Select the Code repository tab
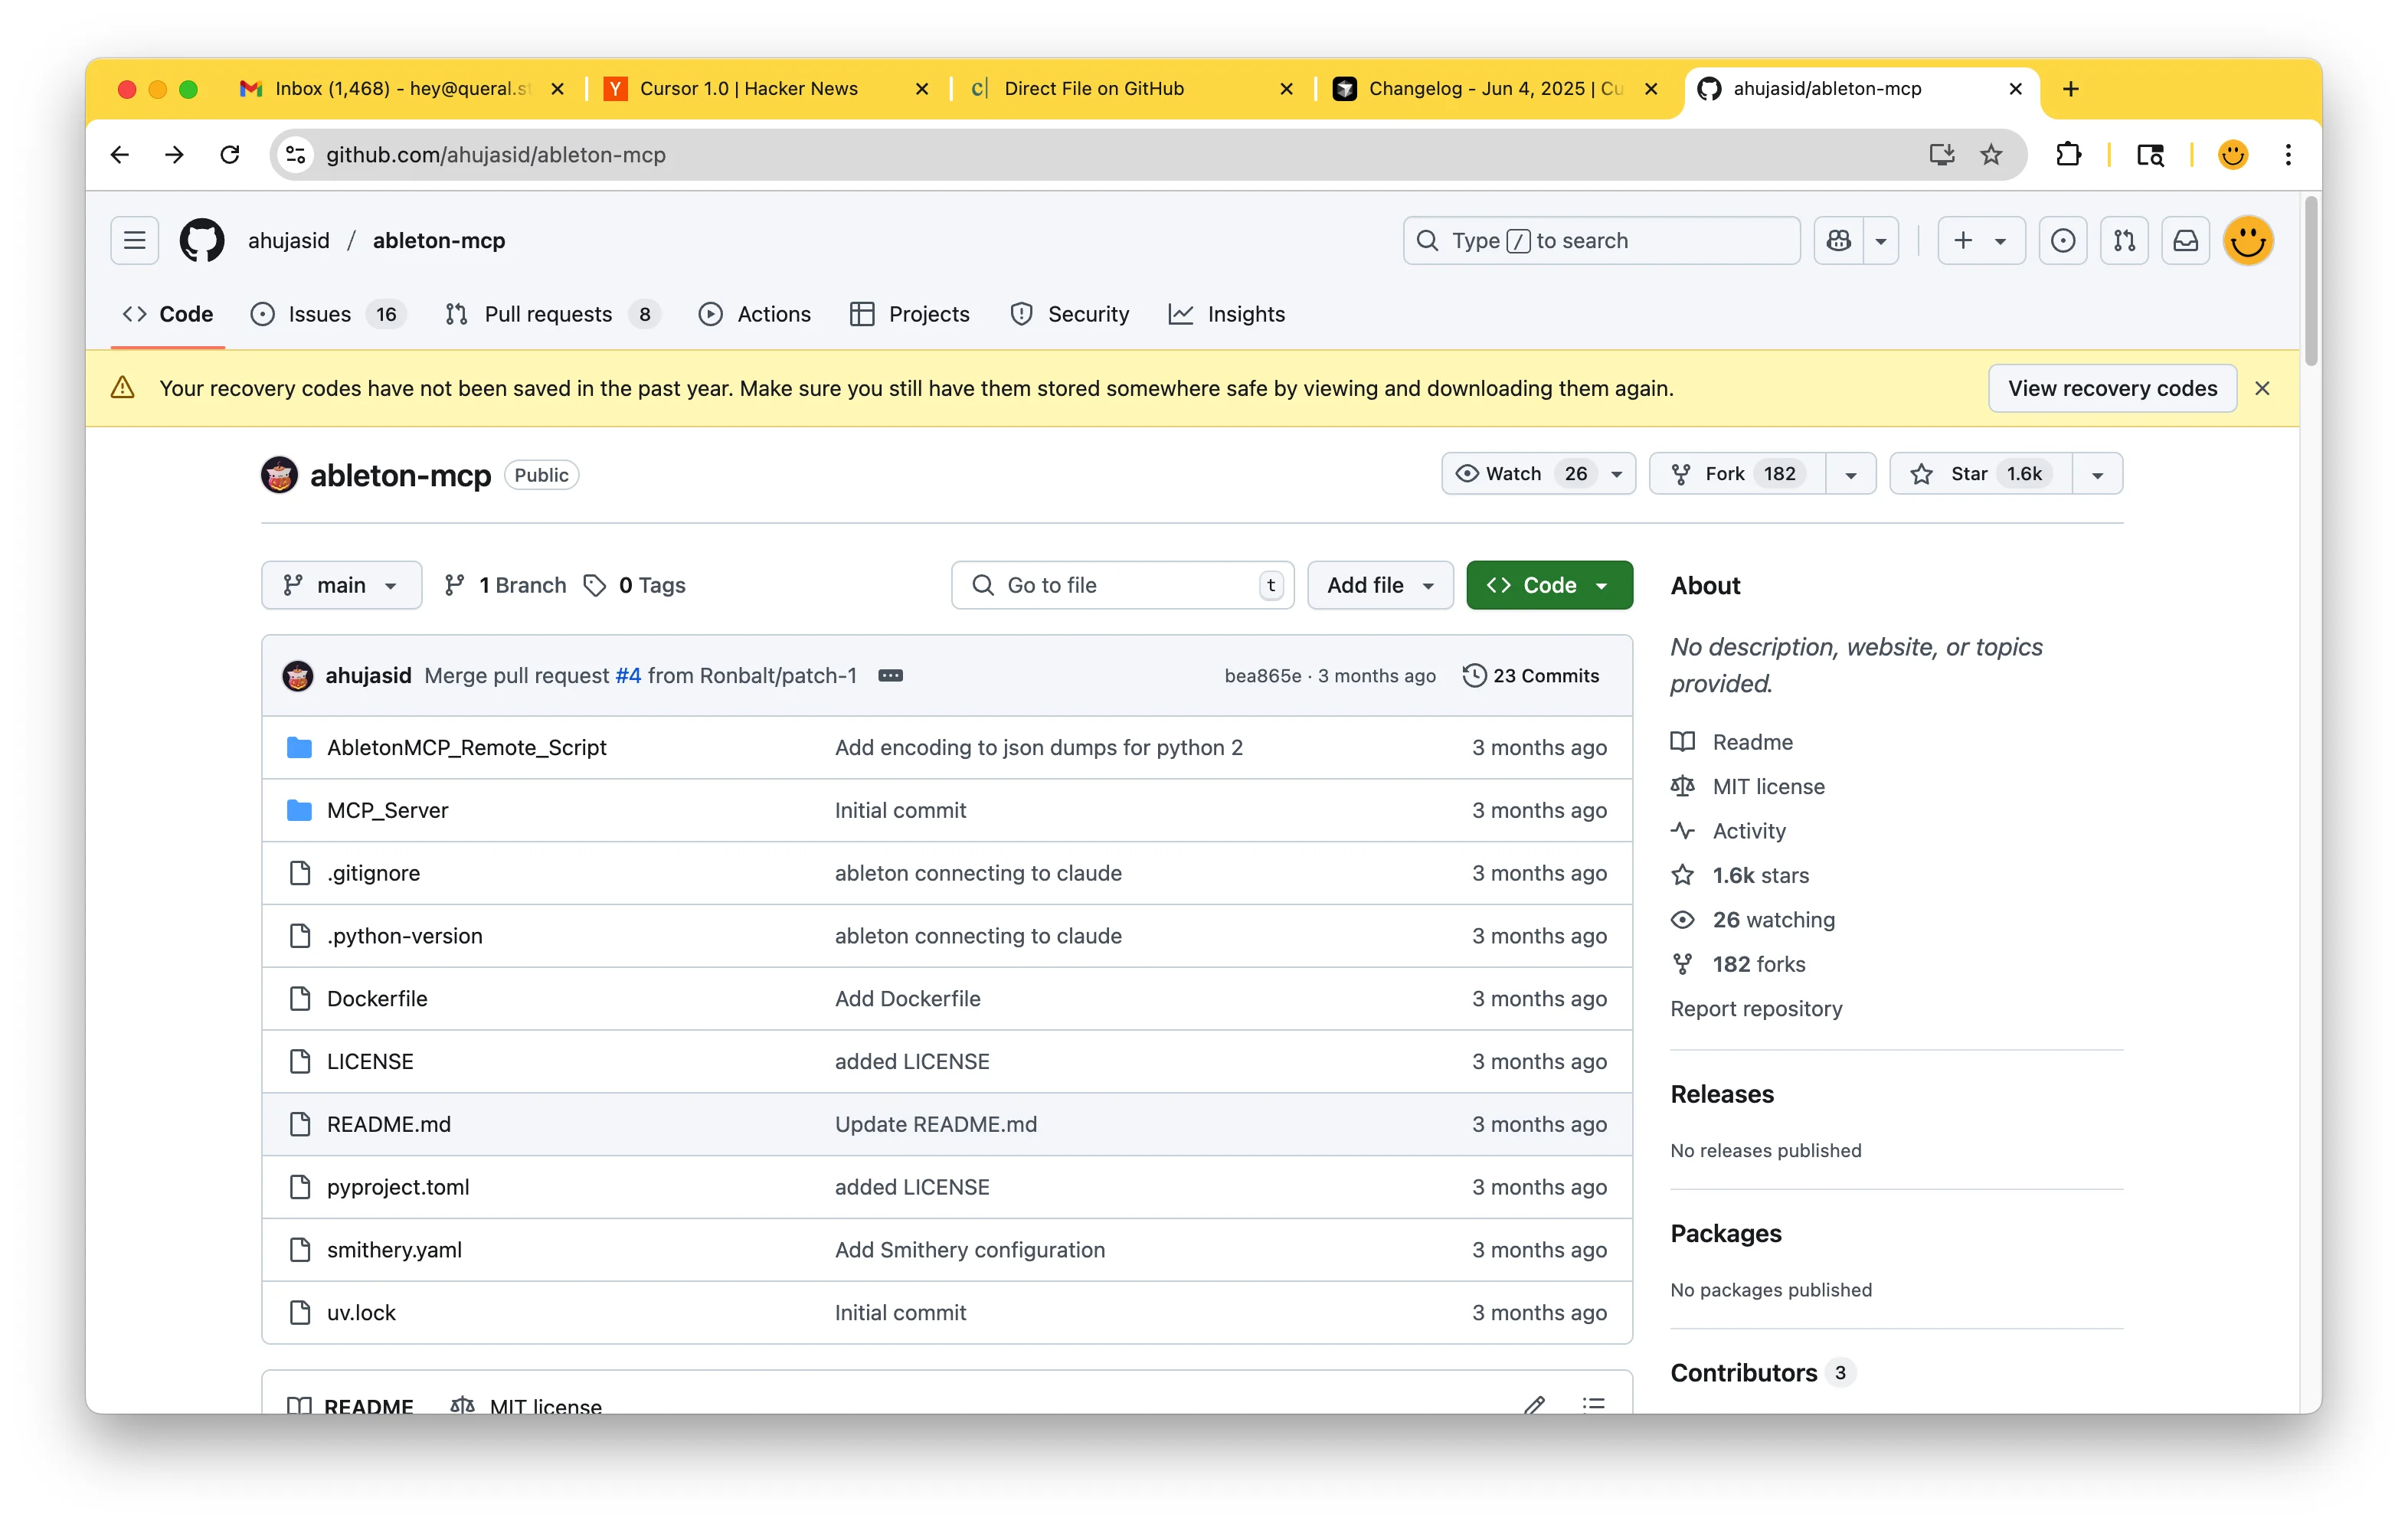 point(168,314)
